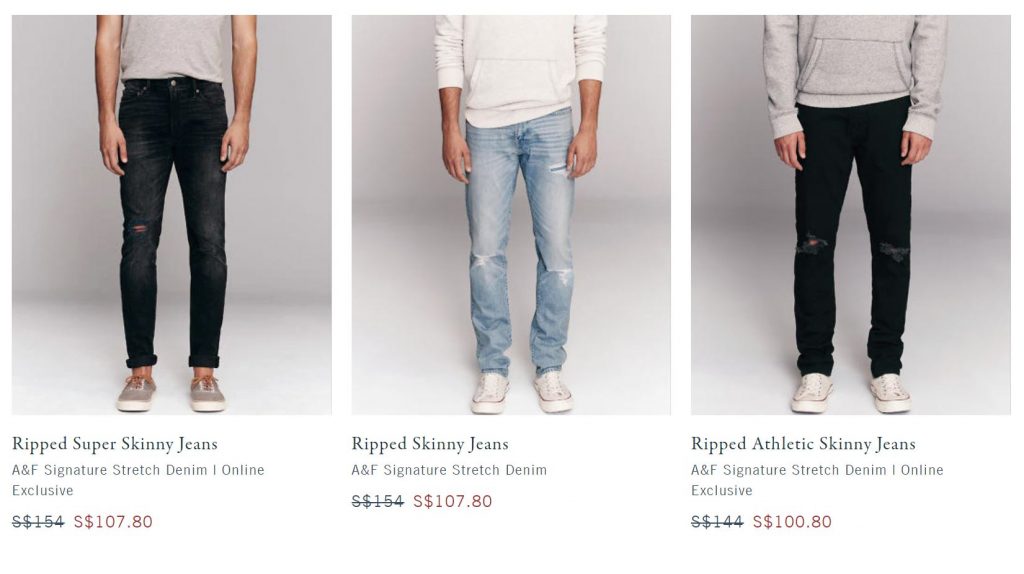Click the A&F Signature Stretch Denim text under Ripped Skinny Jeans
The height and width of the screenshot is (574, 1024).
click(449, 470)
